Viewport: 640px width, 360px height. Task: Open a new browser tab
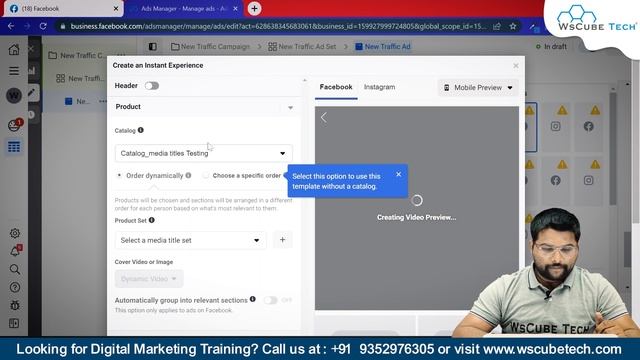tap(254, 9)
